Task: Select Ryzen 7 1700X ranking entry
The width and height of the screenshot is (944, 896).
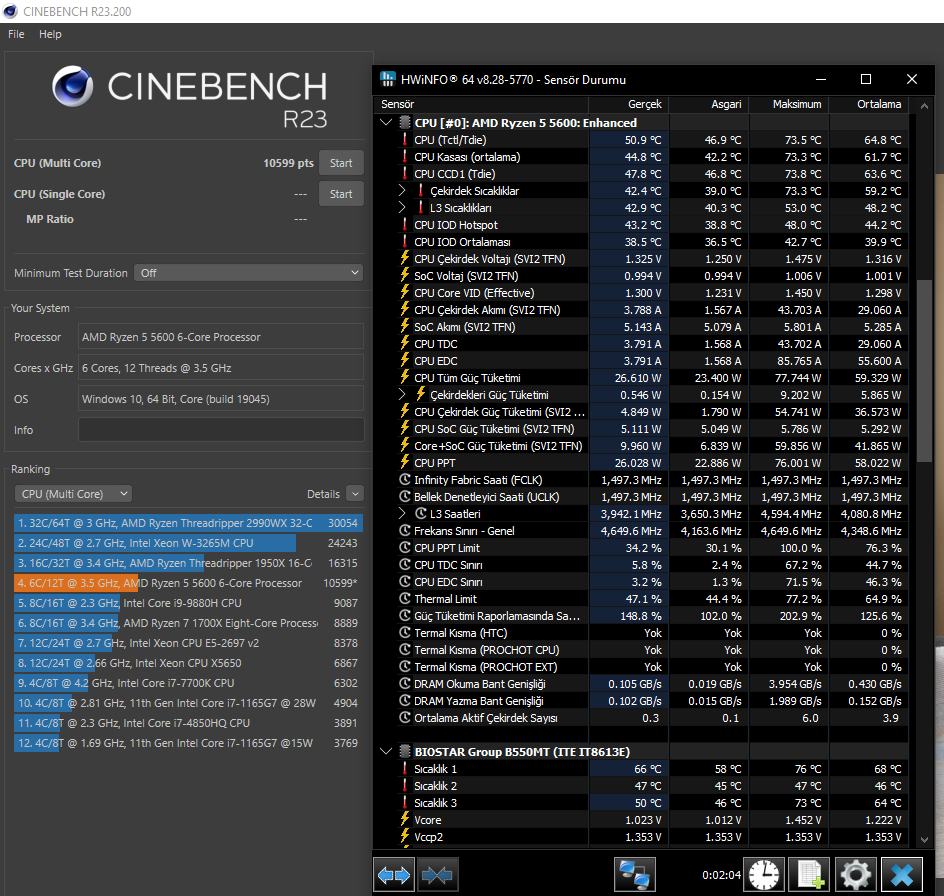Action: 188,623
